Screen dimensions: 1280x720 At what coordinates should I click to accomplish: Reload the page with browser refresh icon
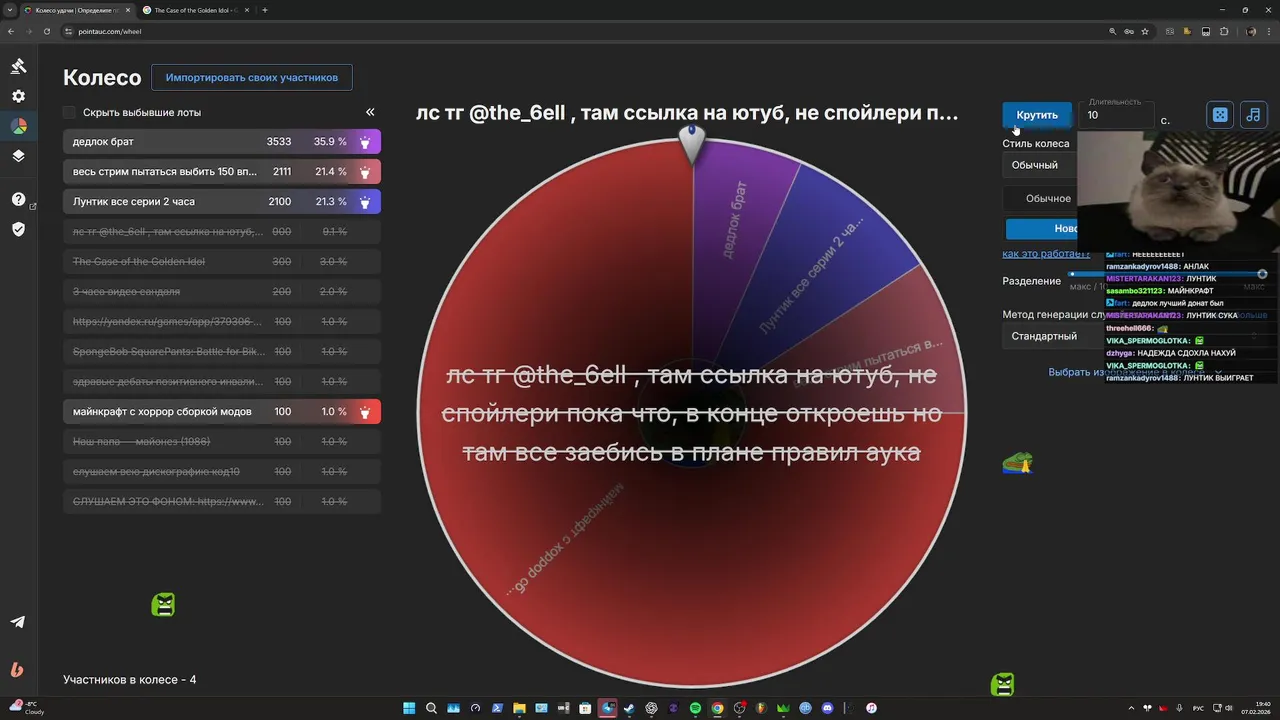pyautogui.click(x=45, y=31)
